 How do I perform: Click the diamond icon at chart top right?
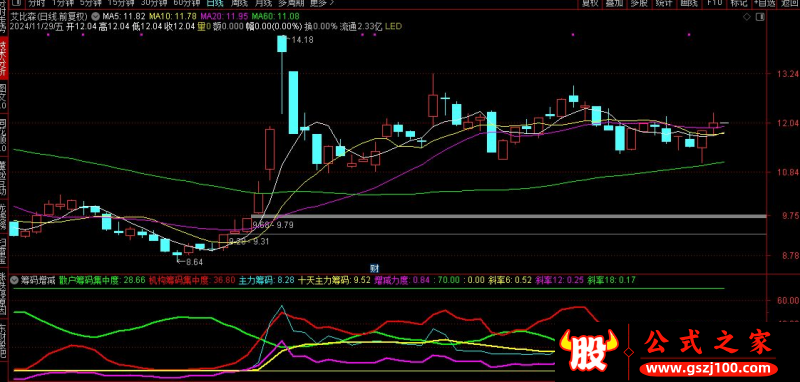pos(747,16)
